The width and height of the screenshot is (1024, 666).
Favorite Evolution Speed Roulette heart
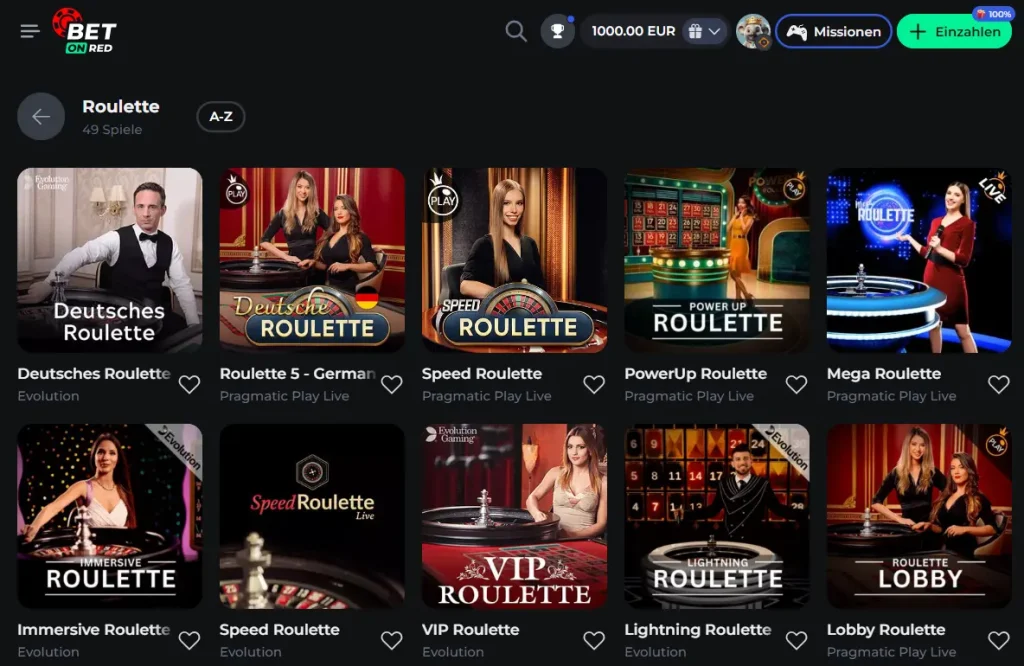392,641
